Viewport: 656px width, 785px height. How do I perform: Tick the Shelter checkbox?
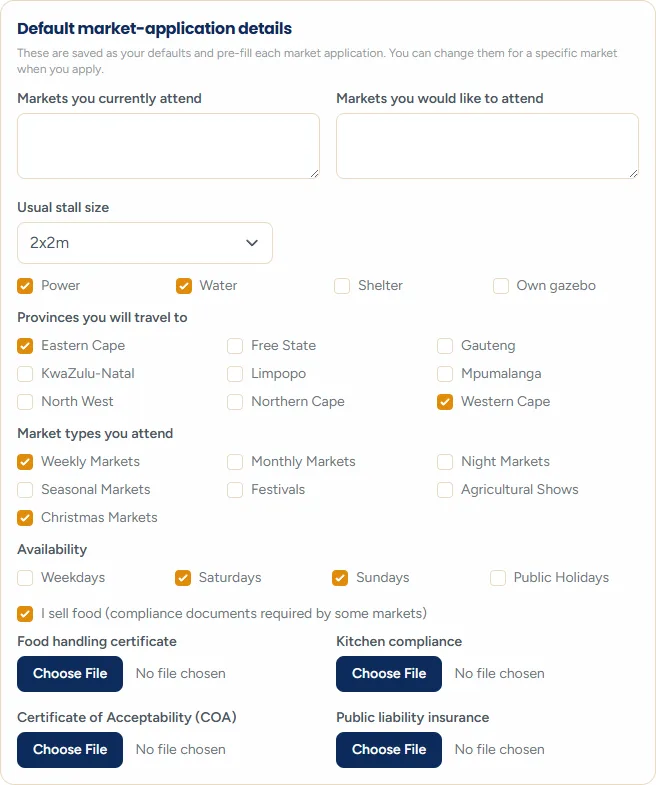[342, 286]
